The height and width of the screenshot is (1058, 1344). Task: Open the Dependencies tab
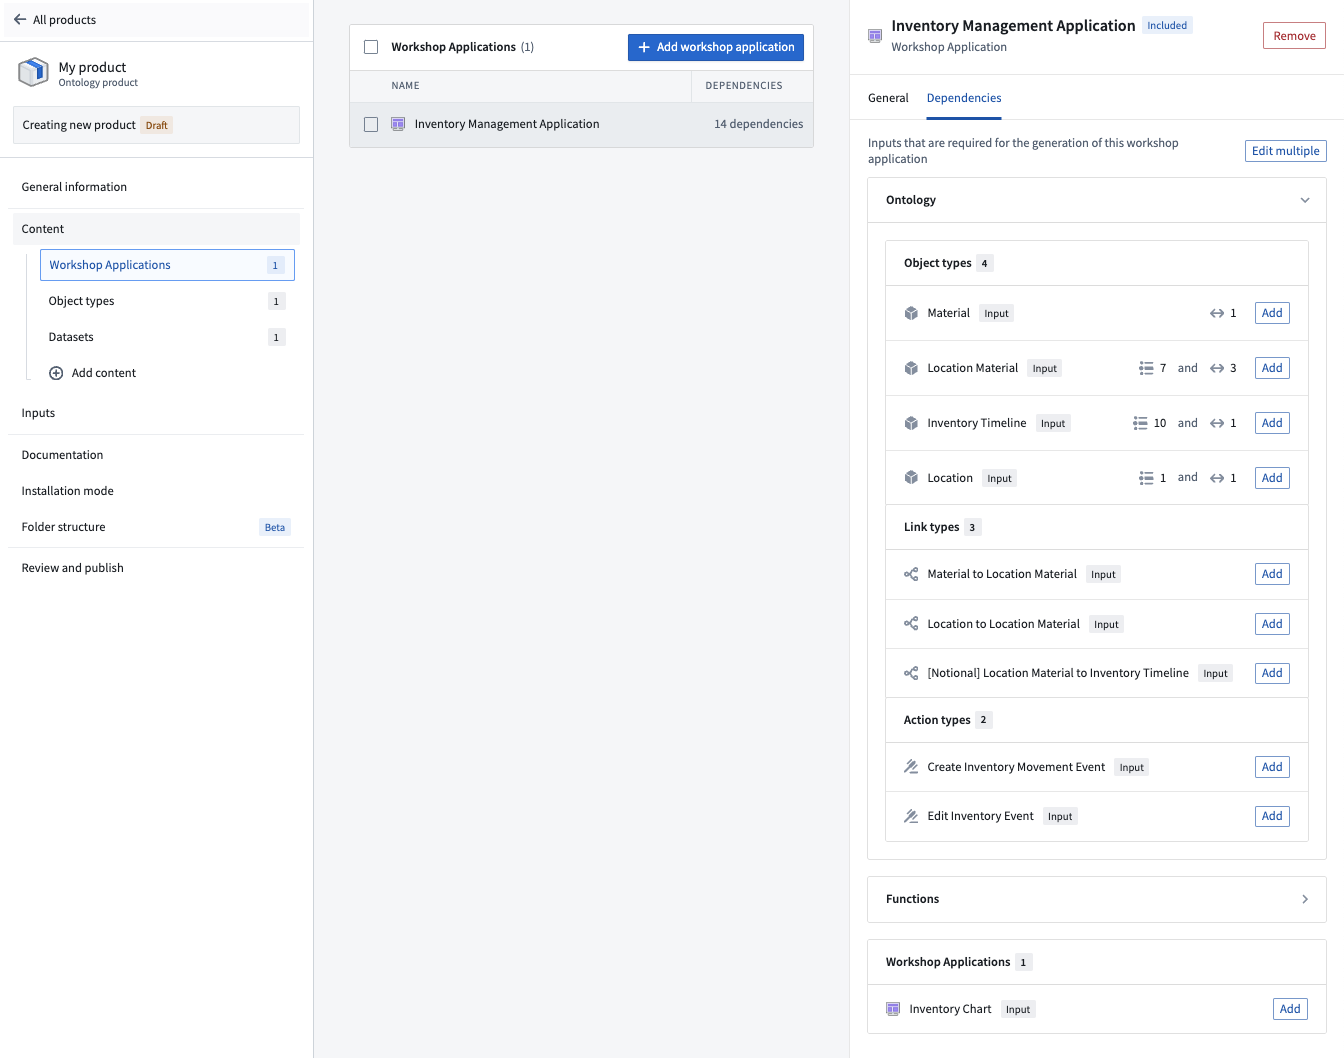(964, 98)
